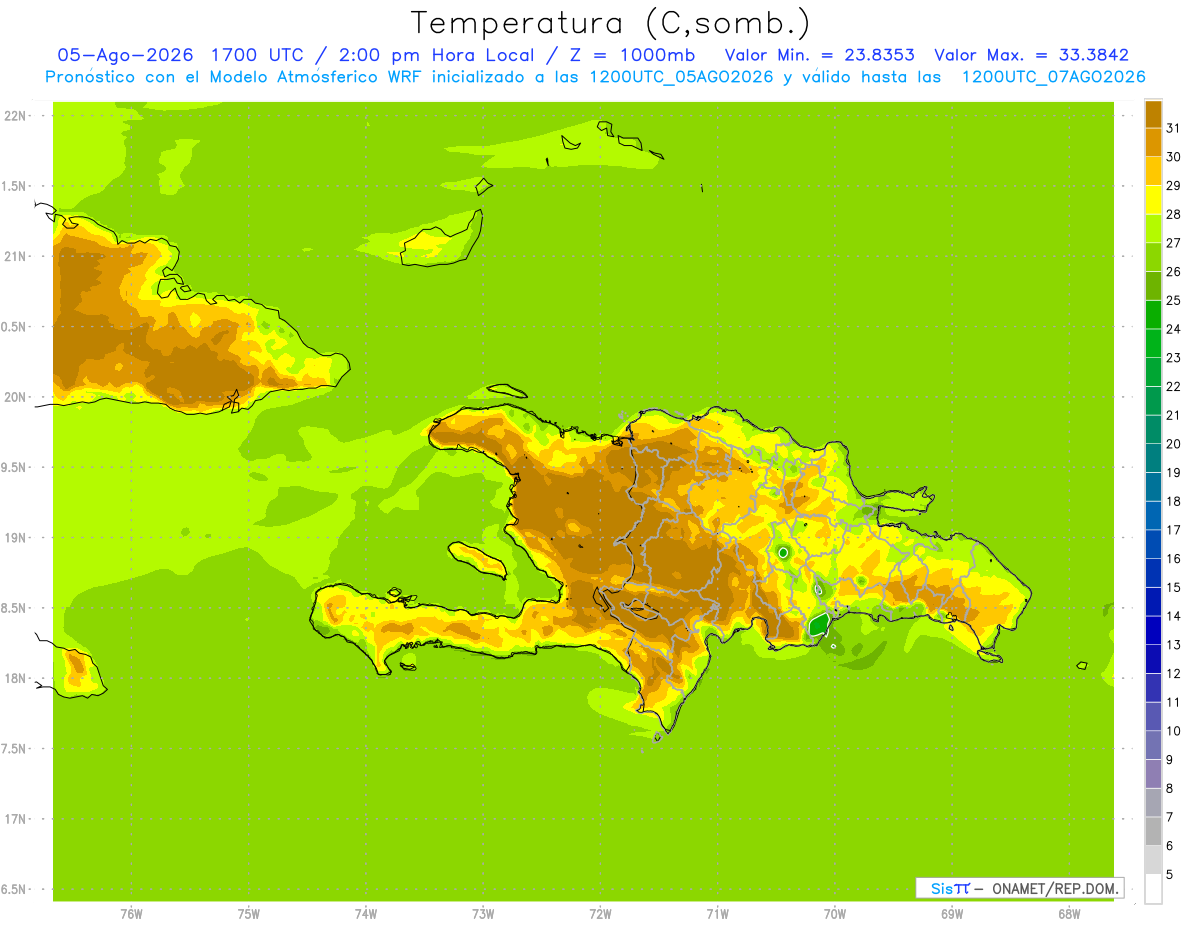This screenshot has width=1200, height=927.
Task: Click legend swatch between 30 and 31
Action: tap(1153, 142)
